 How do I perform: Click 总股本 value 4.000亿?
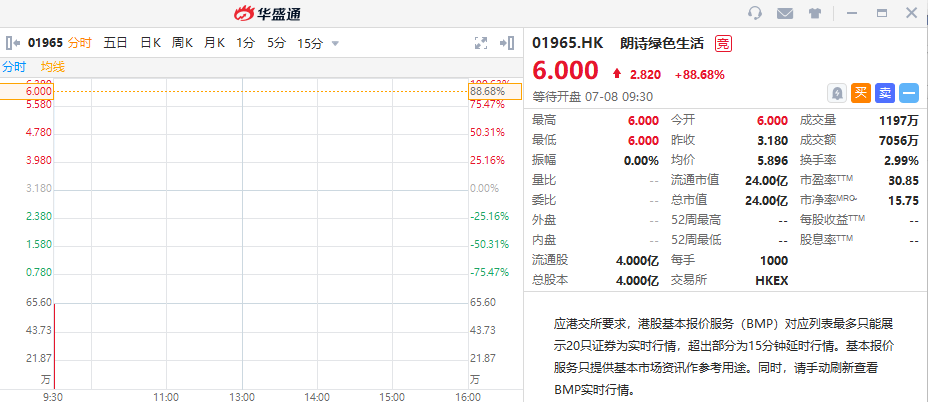pos(637,281)
